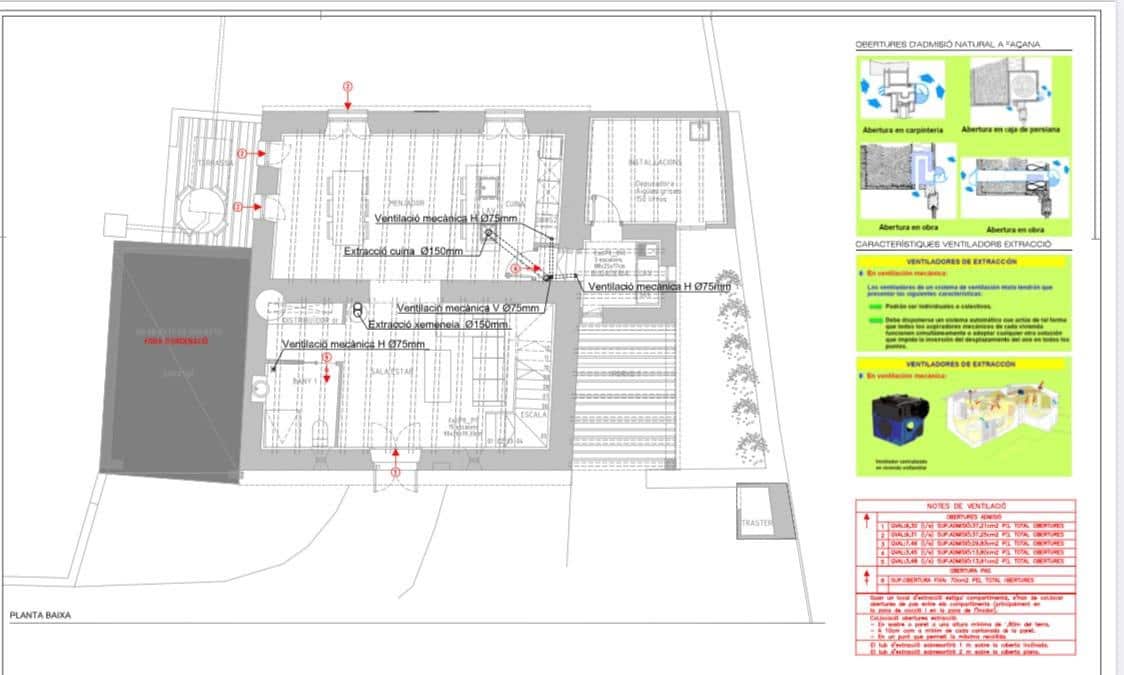Click the lower red marker beside the terrace
Viewport: 1124px width, 675px height.
(238, 206)
